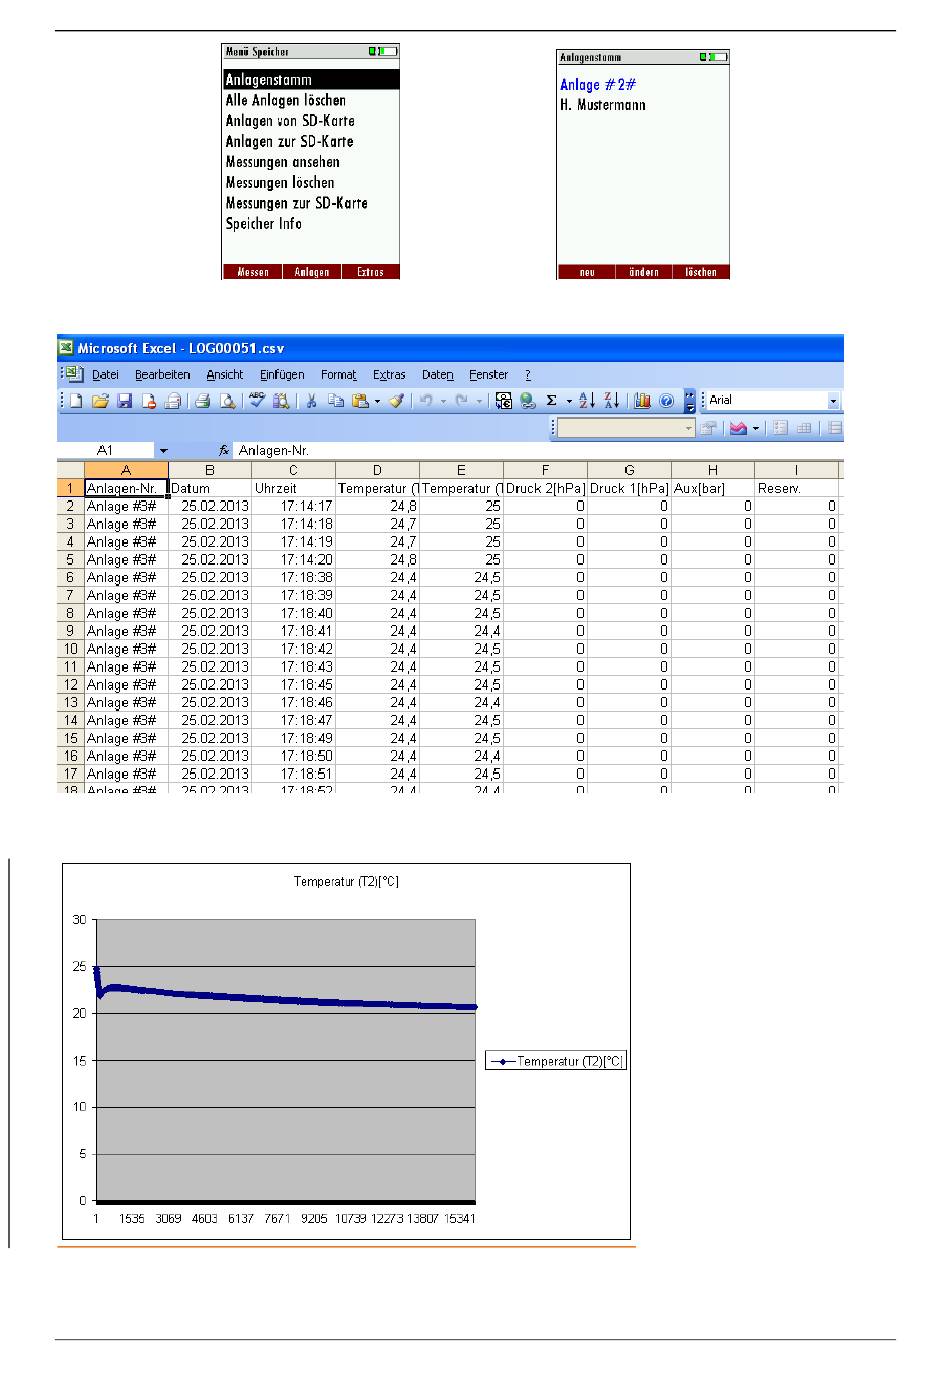The width and height of the screenshot is (950, 1379).
Task: Click the neu softkey button
Action: click(x=586, y=272)
